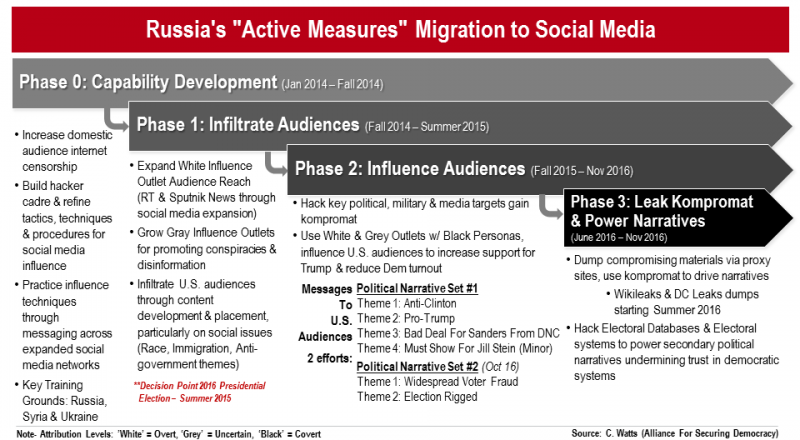Select the heading "Phase 3: Leak Kompromat & Power Narratives"
This screenshot has height=440, width=800.
point(662,211)
